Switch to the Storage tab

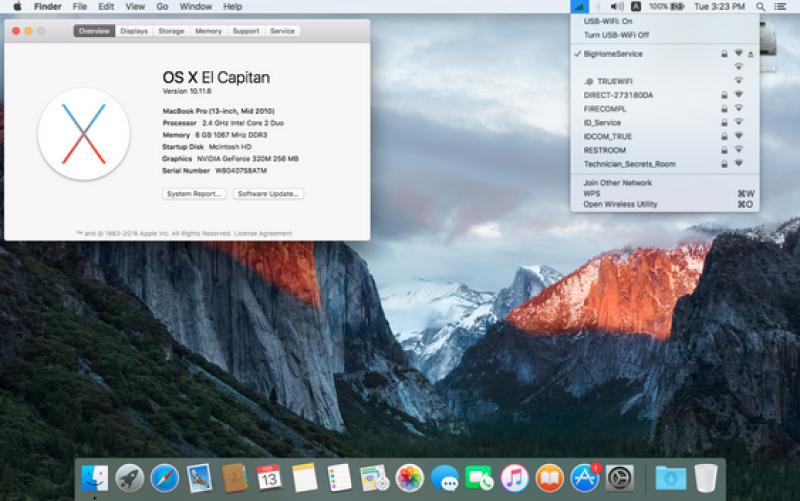pos(171,31)
